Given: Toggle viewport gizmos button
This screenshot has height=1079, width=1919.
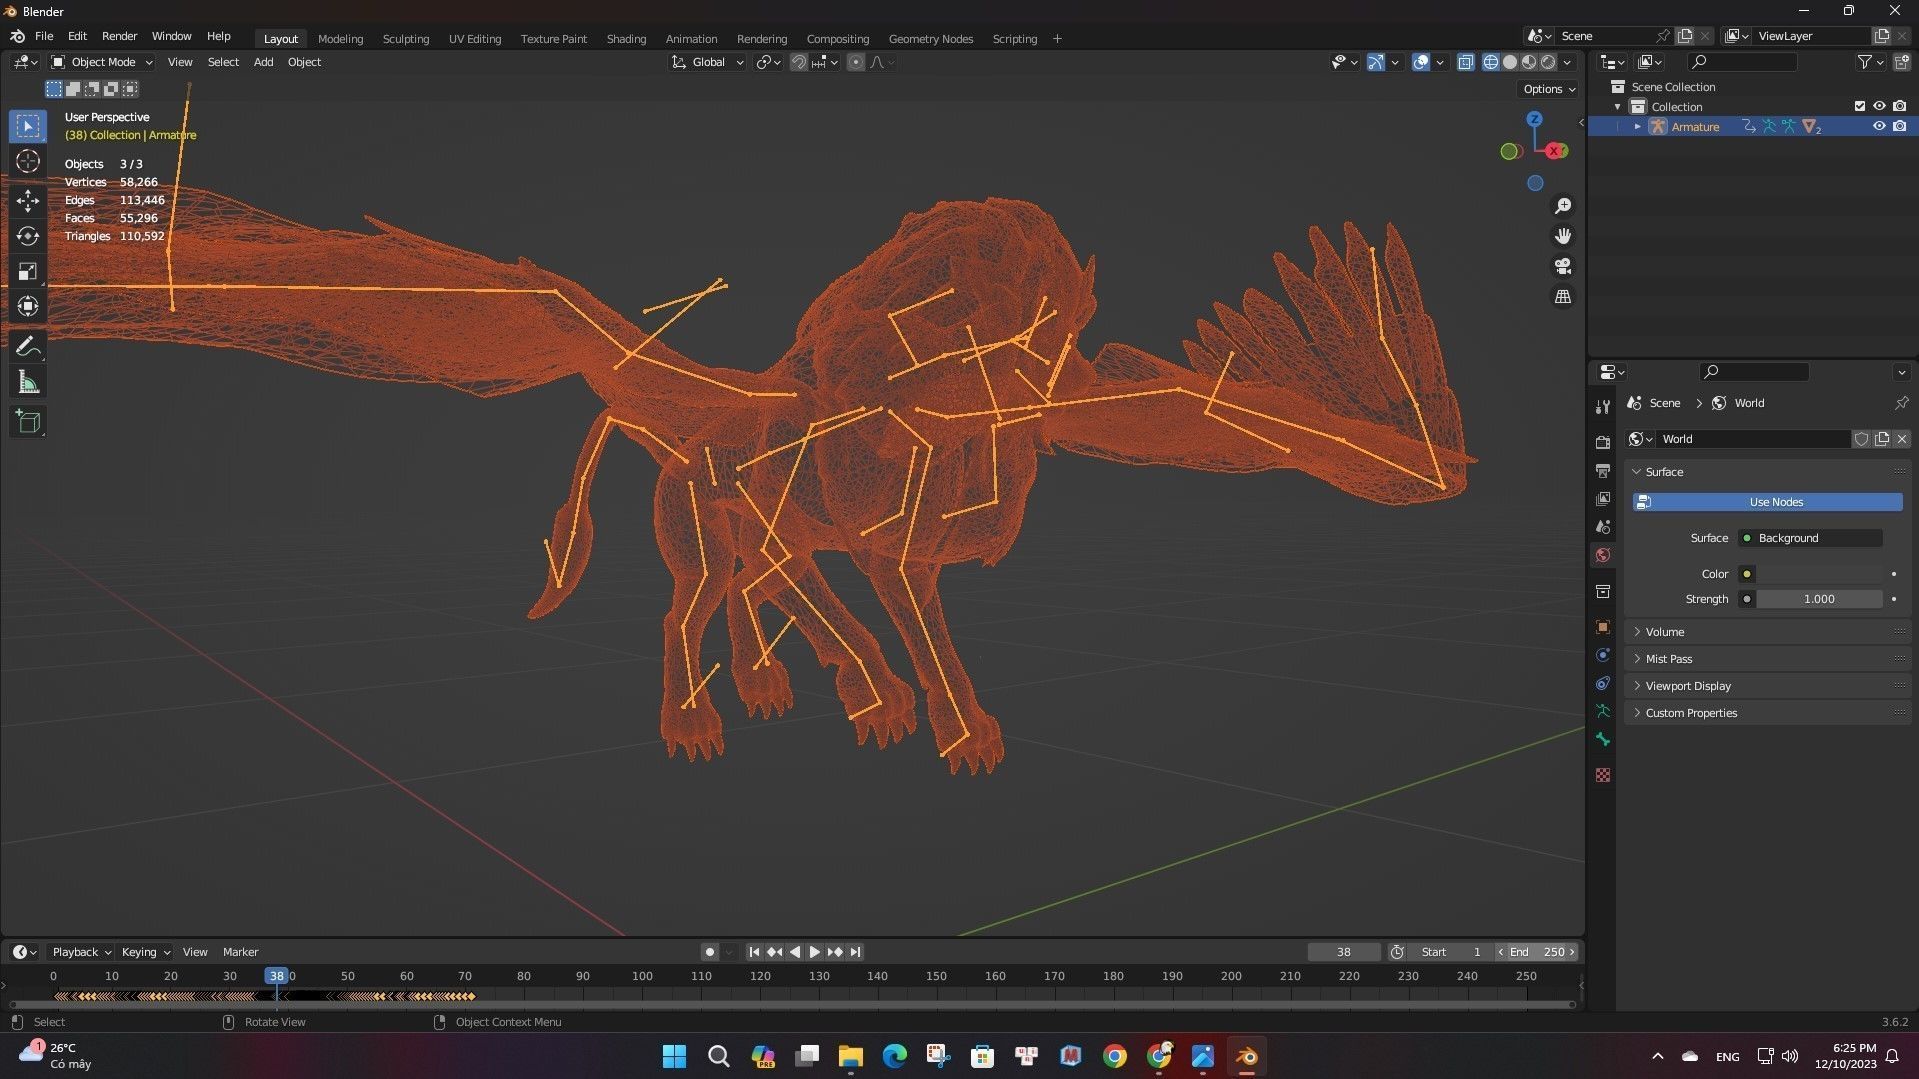Looking at the screenshot, I should [x=1376, y=62].
